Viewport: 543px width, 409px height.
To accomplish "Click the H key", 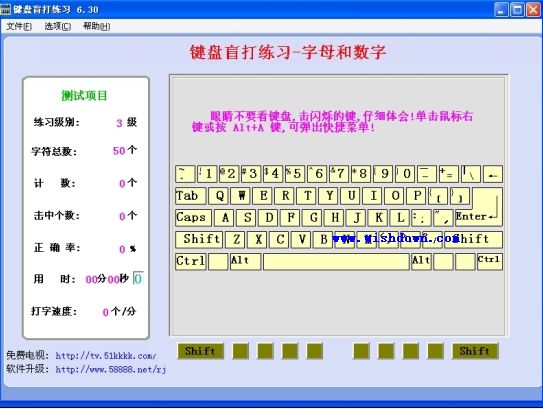I will click(x=335, y=218).
